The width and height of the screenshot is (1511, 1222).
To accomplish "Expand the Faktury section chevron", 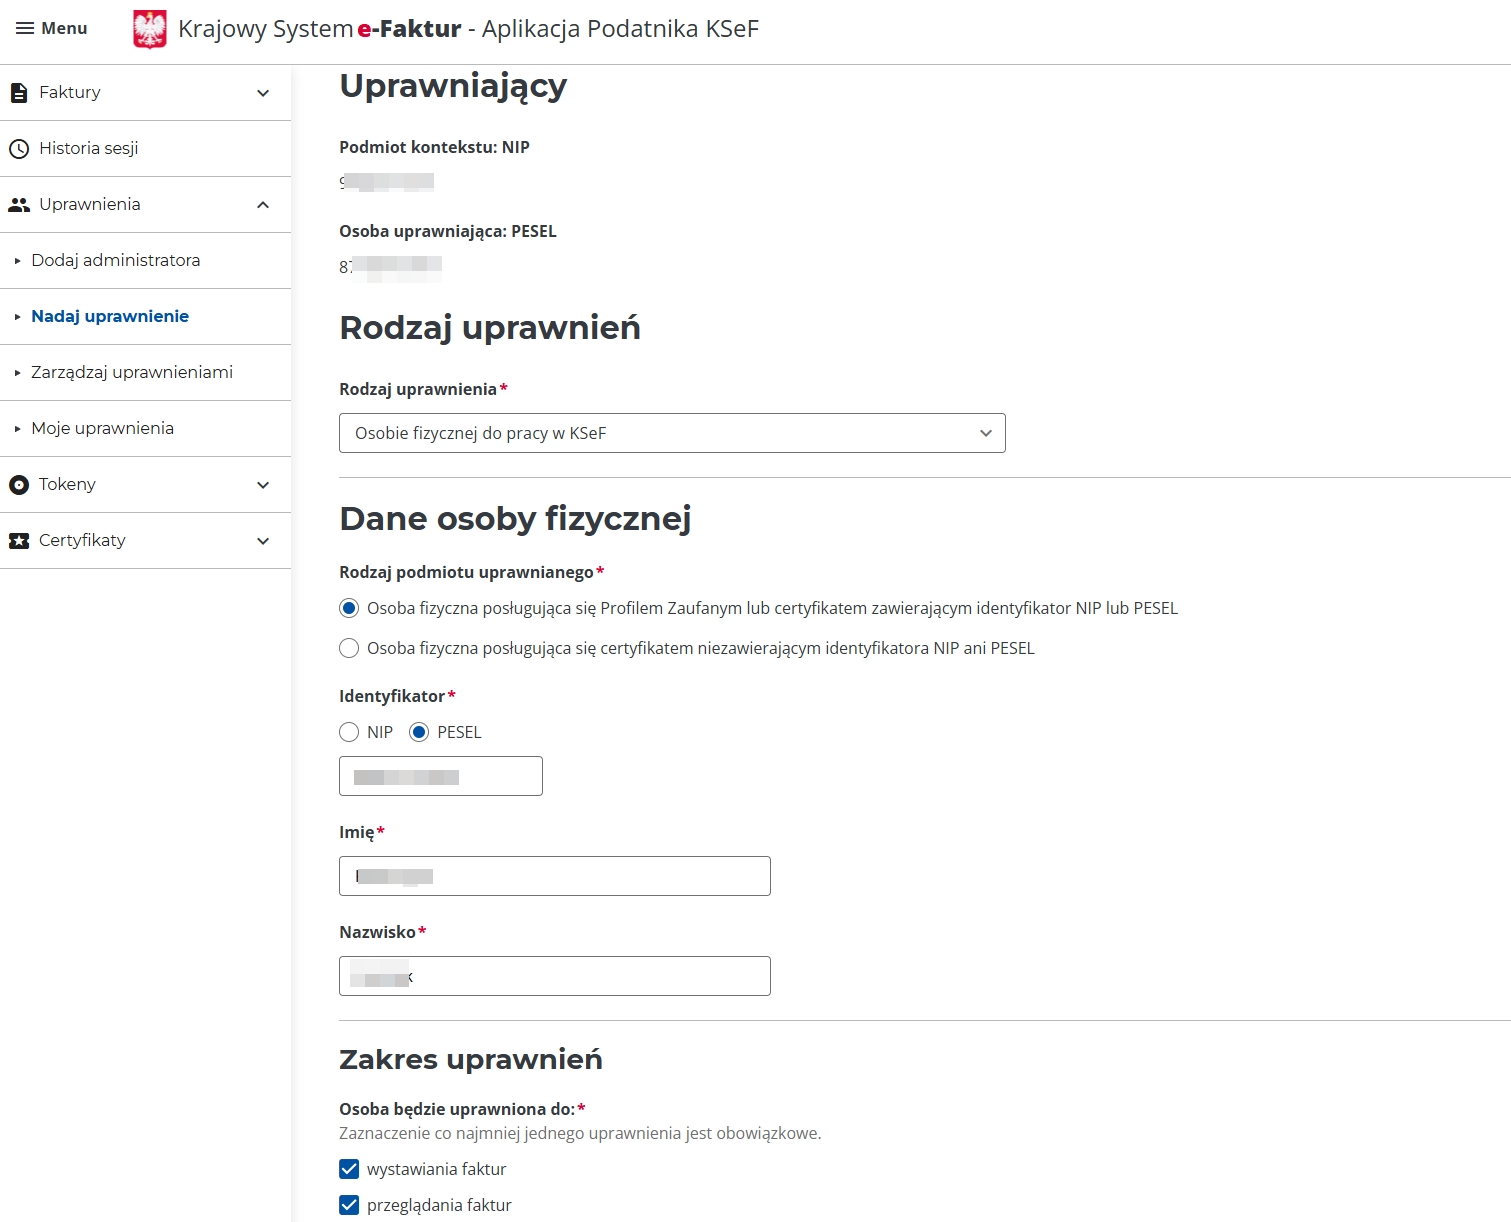I will click(263, 93).
